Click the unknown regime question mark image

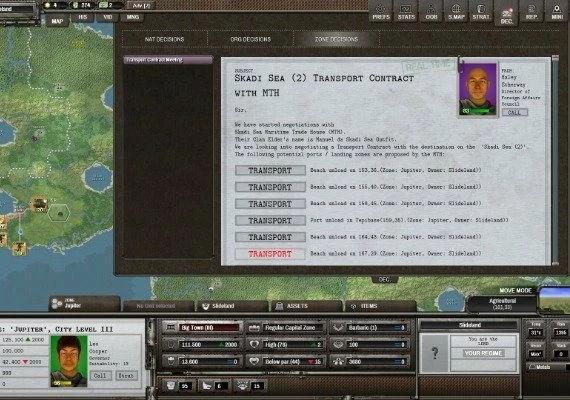tap(434, 353)
